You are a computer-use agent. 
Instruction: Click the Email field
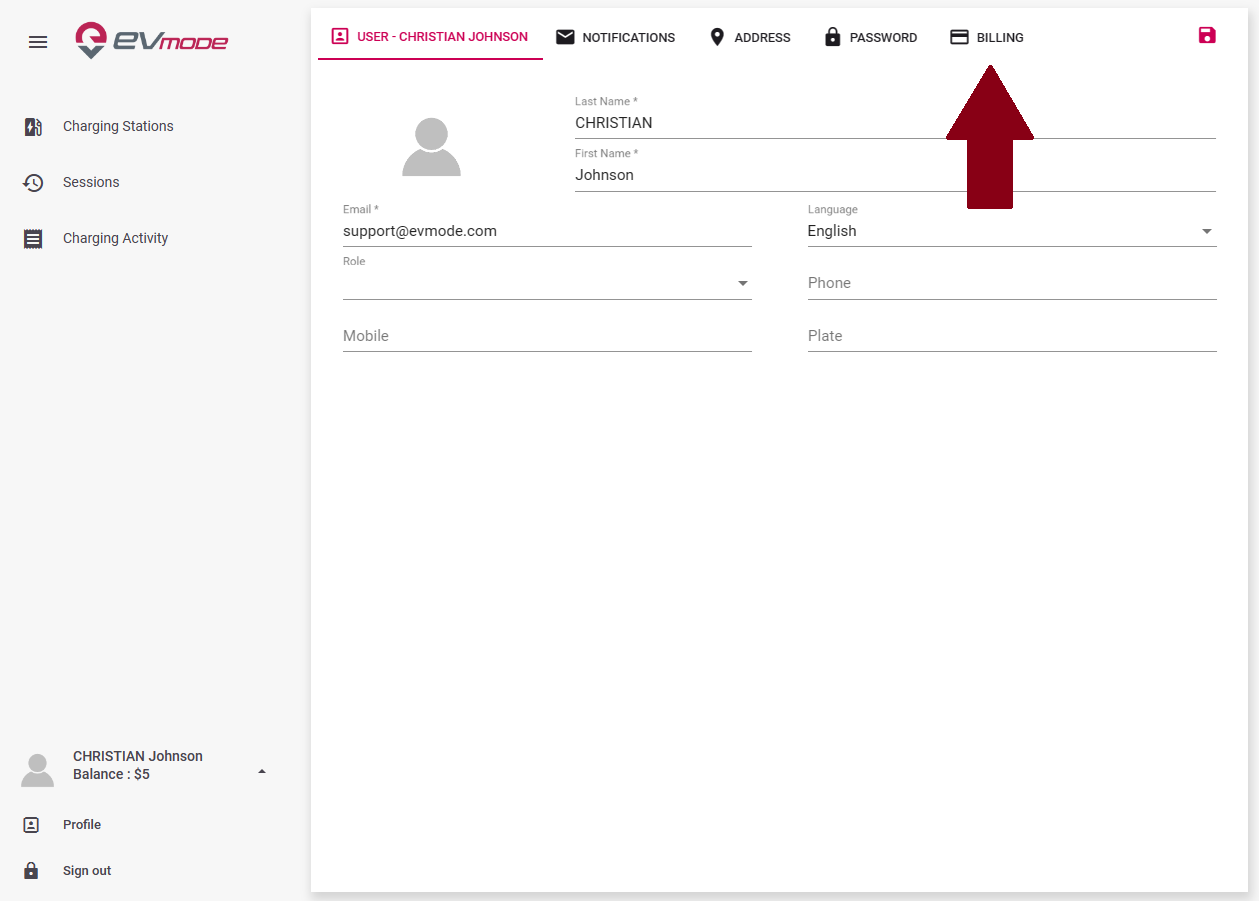pos(547,231)
